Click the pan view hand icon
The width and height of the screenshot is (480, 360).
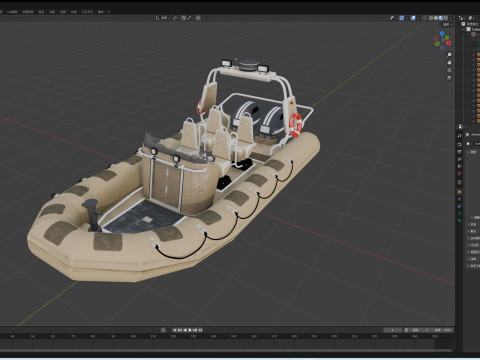coord(449,62)
